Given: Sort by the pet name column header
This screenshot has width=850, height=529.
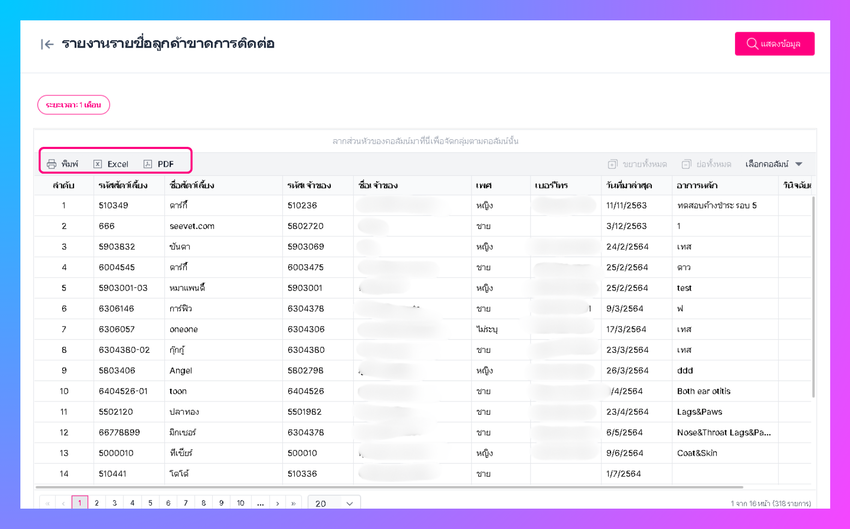Looking at the screenshot, I should [223, 185].
